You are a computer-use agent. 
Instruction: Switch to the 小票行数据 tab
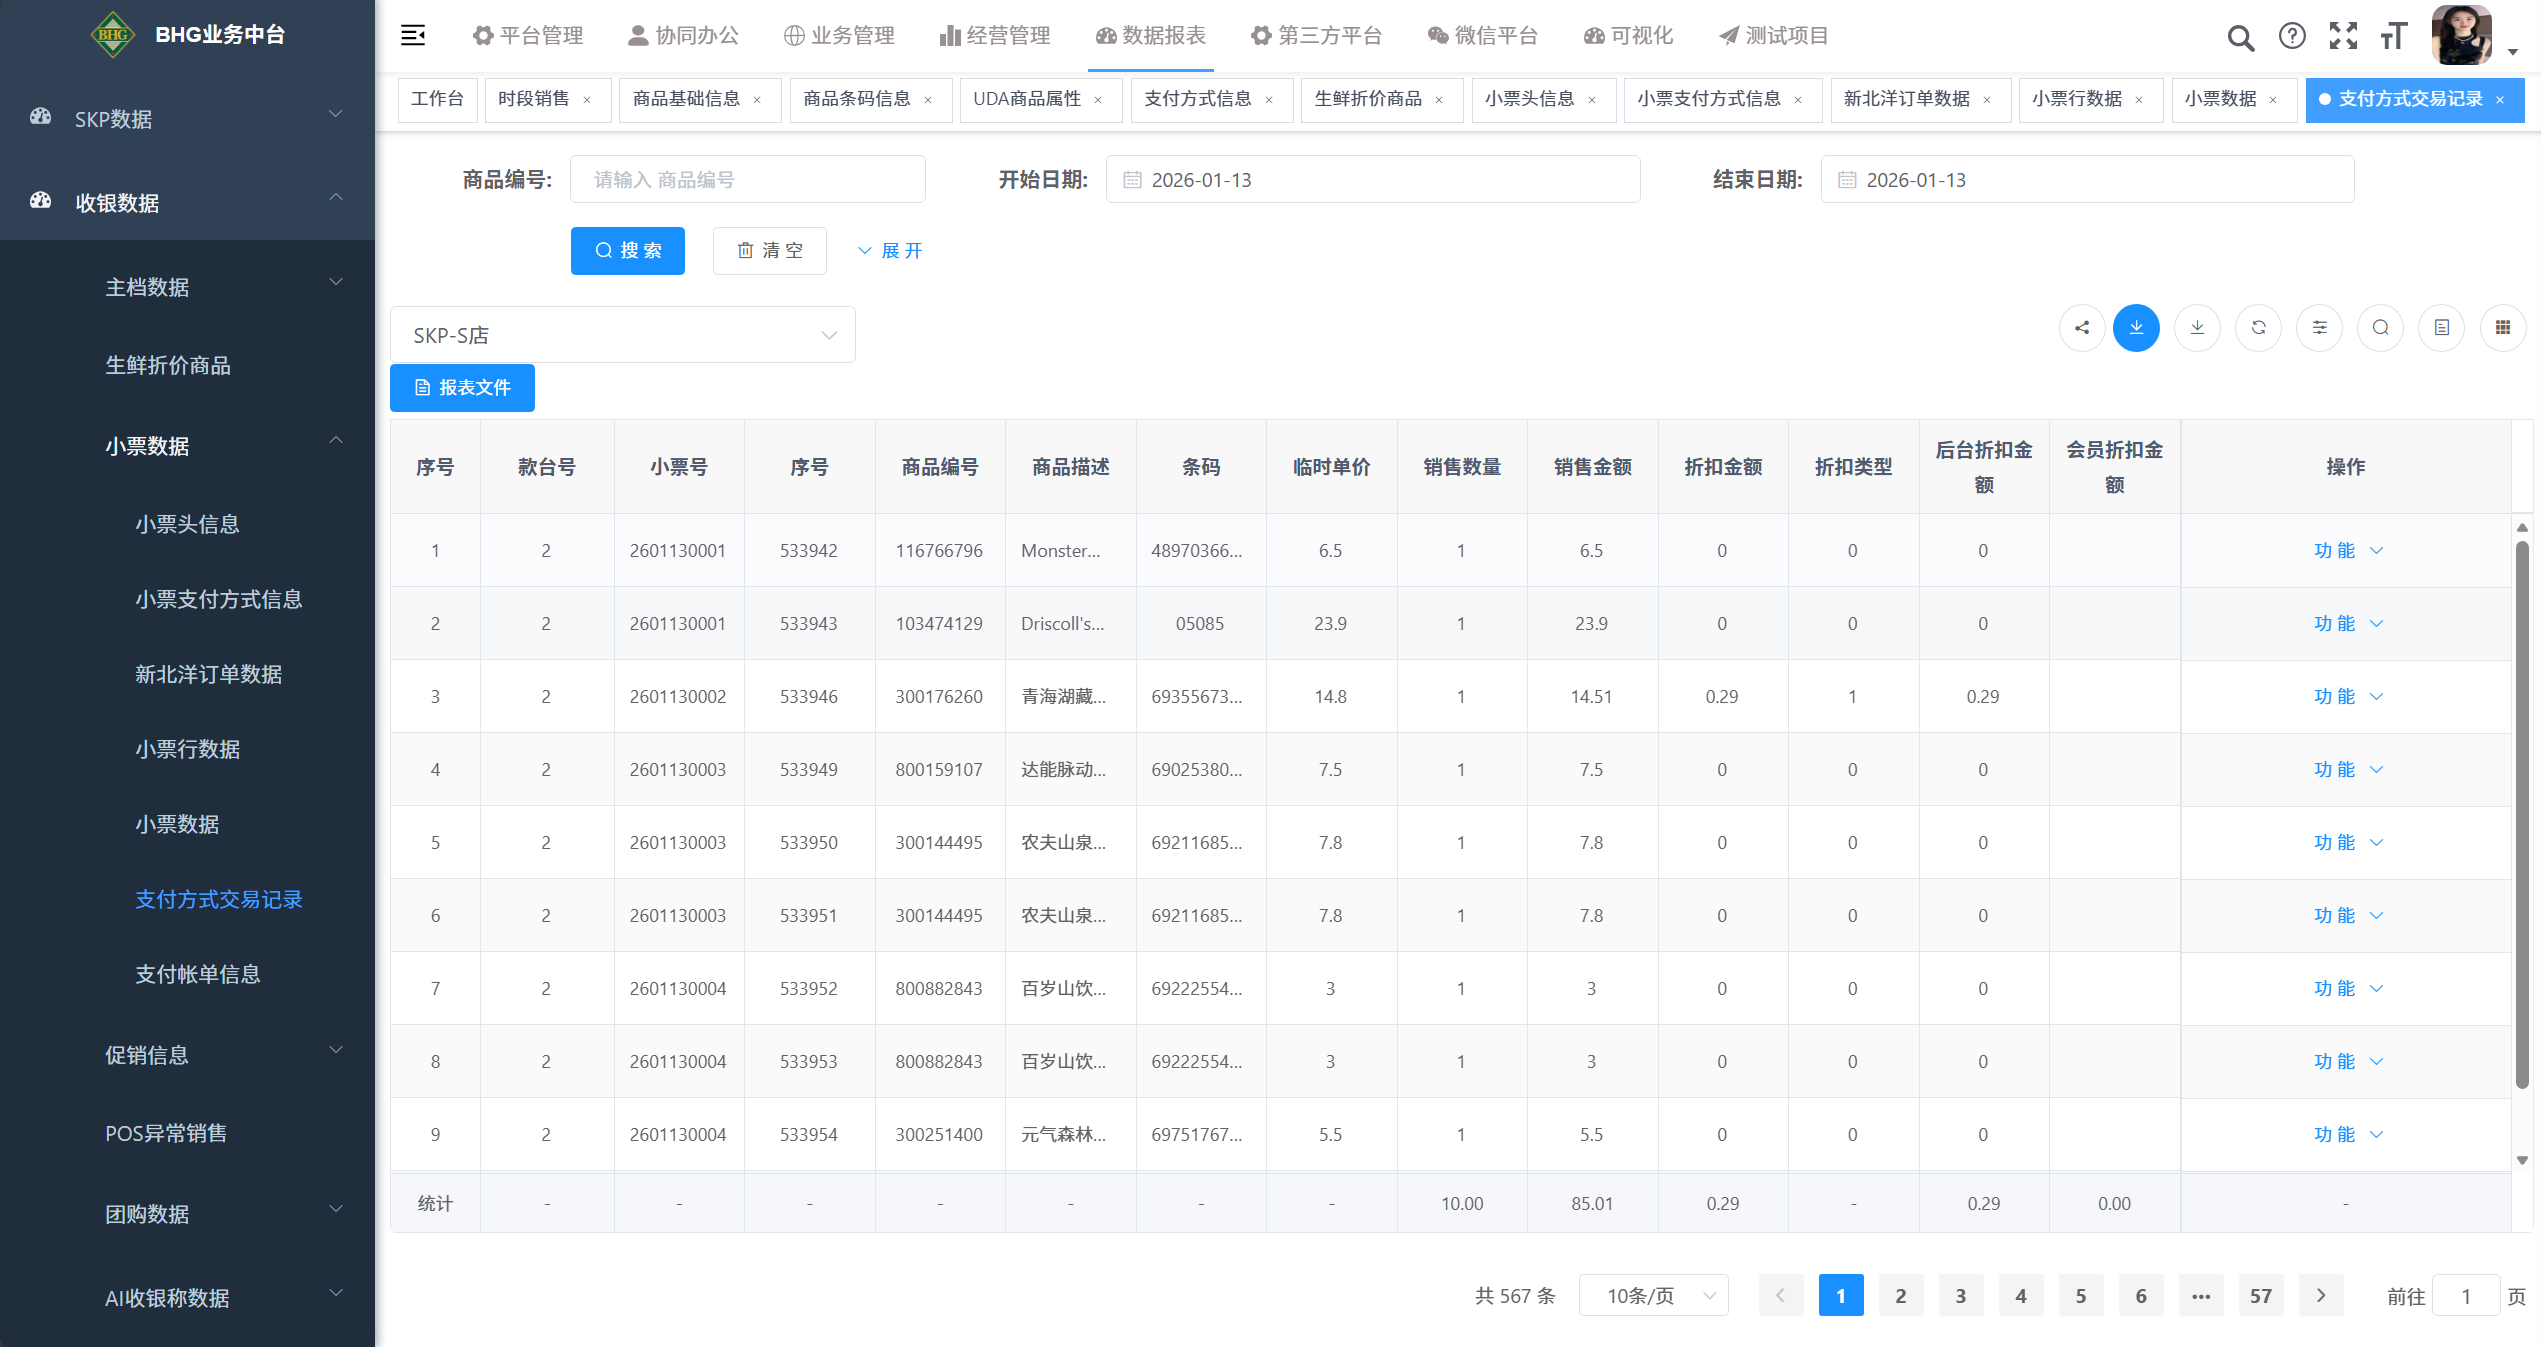point(2077,99)
